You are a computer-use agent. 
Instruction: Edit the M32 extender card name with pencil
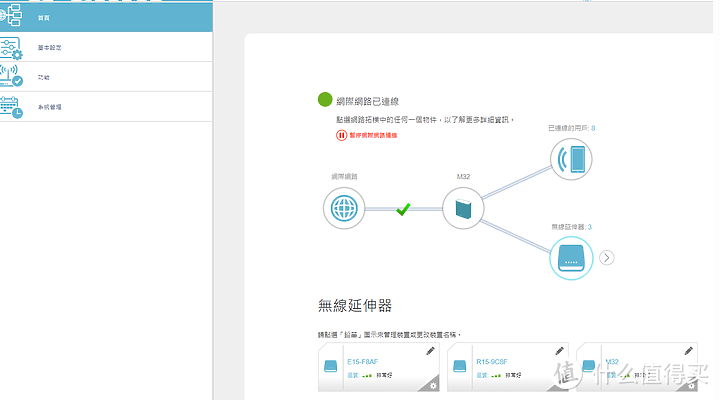(688, 351)
